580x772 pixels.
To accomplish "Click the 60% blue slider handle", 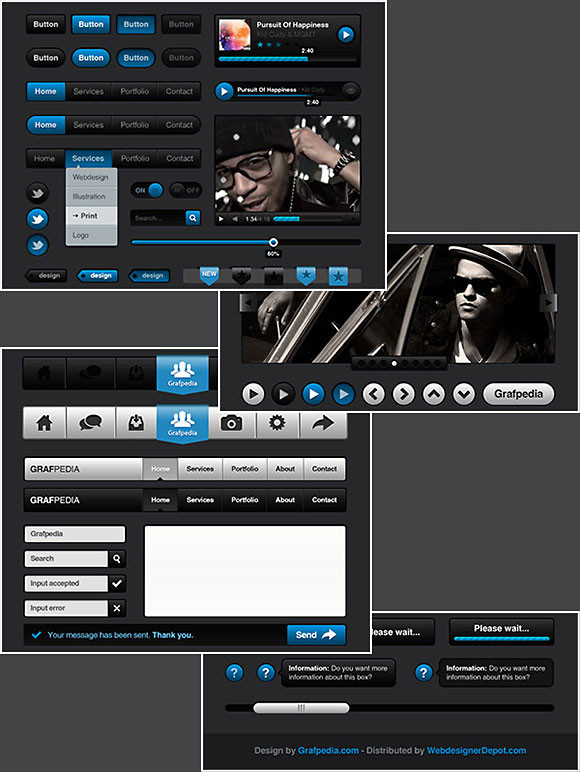I will click(273, 242).
